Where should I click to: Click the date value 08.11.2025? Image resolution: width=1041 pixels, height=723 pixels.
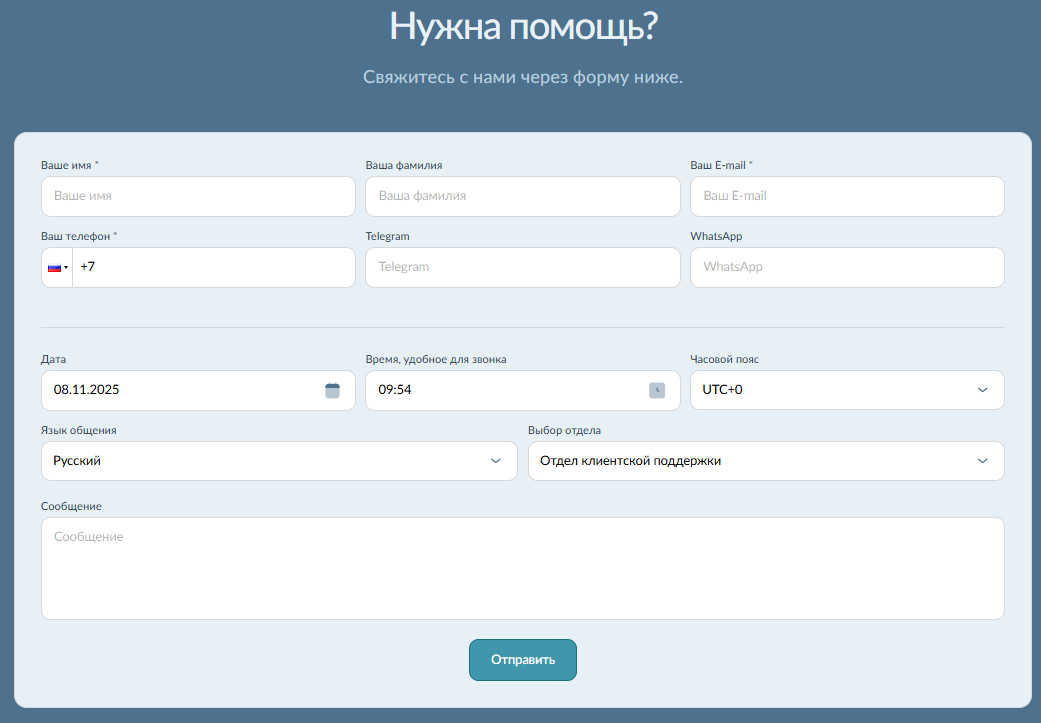(x=87, y=390)
